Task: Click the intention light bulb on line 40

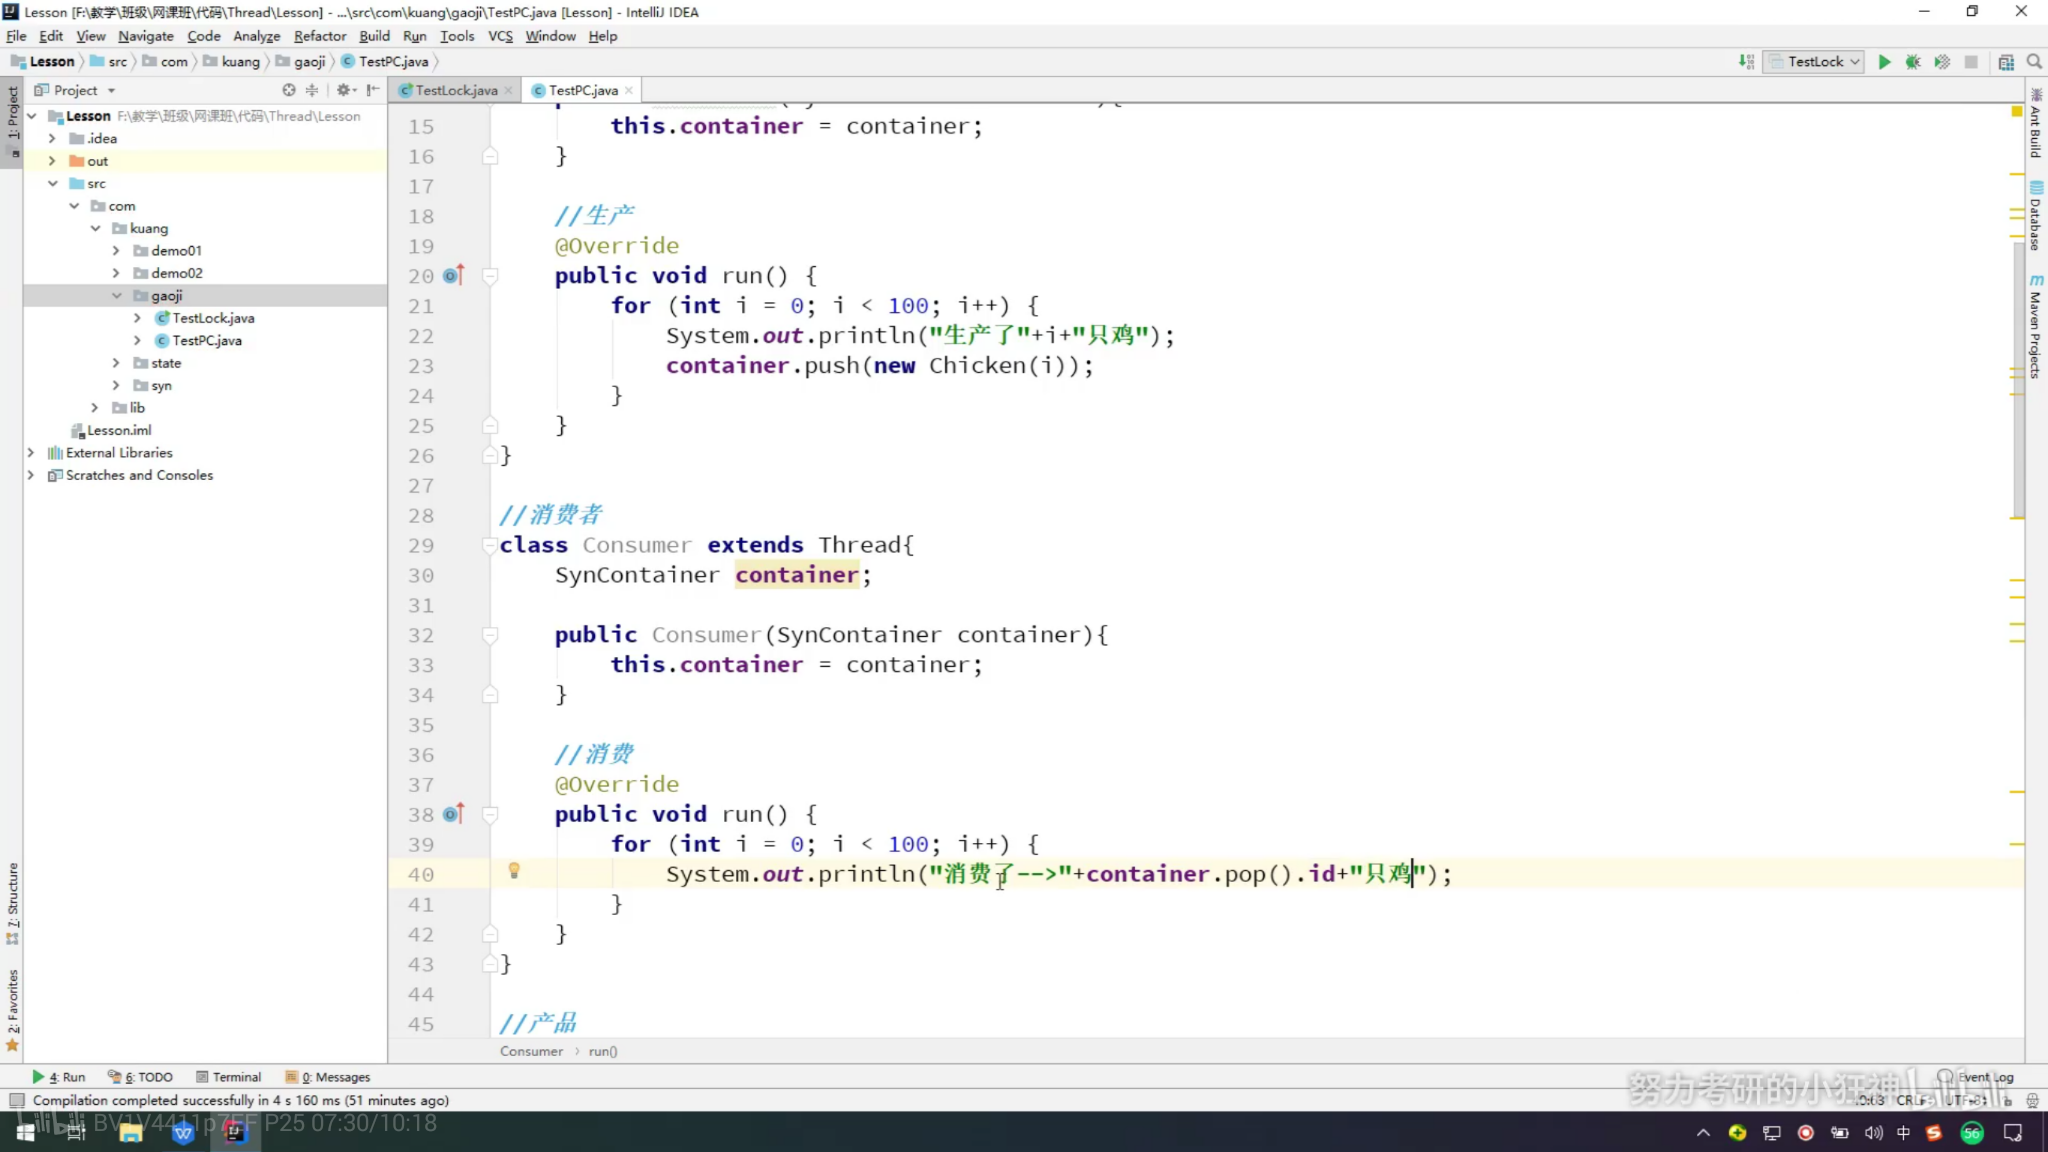Action: click(514, 871)
